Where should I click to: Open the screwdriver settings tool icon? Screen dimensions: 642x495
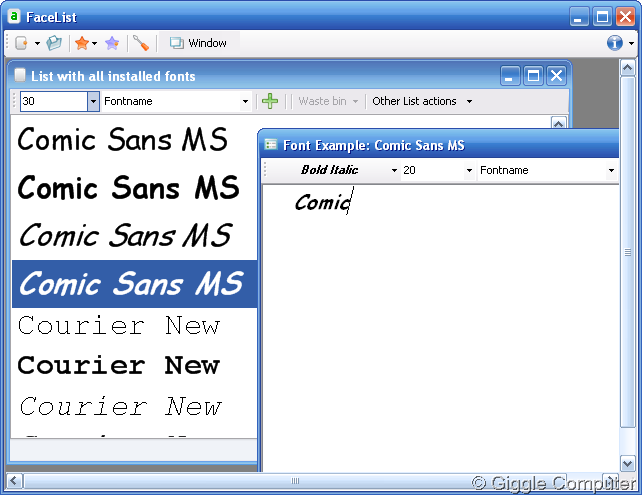point(141,43)
